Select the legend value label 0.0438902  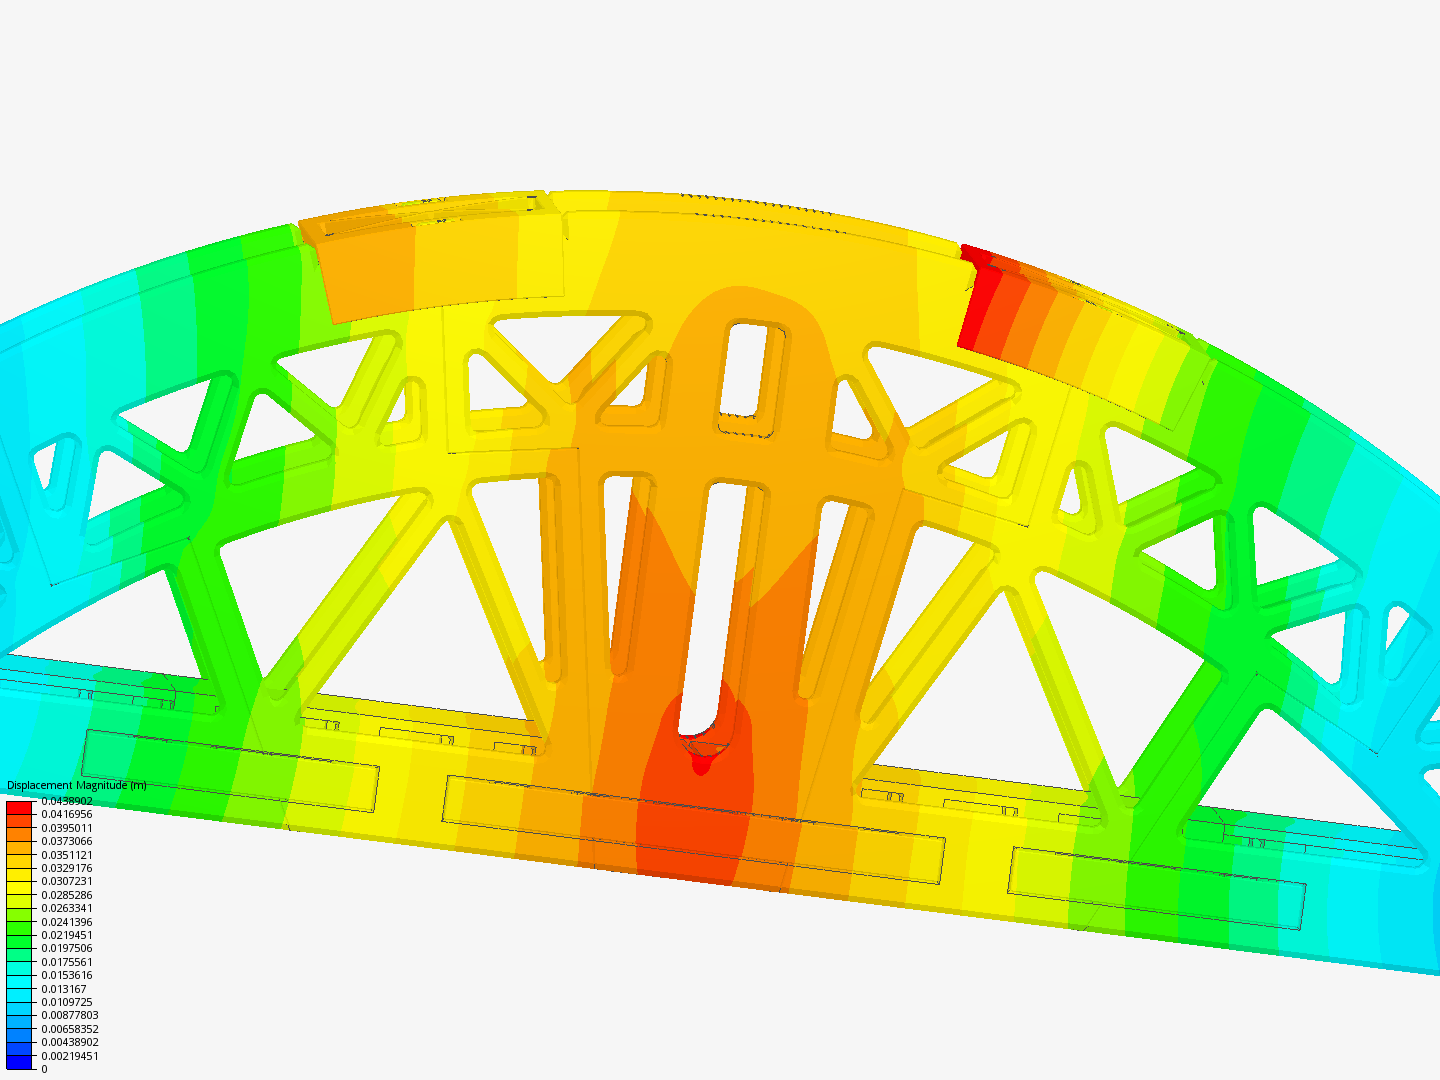(x=68, y=801)
